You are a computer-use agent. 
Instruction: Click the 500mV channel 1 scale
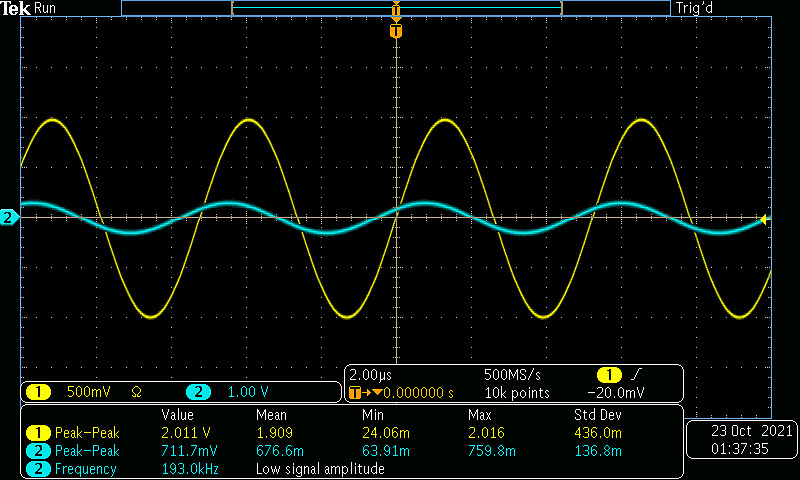point(89,392)
